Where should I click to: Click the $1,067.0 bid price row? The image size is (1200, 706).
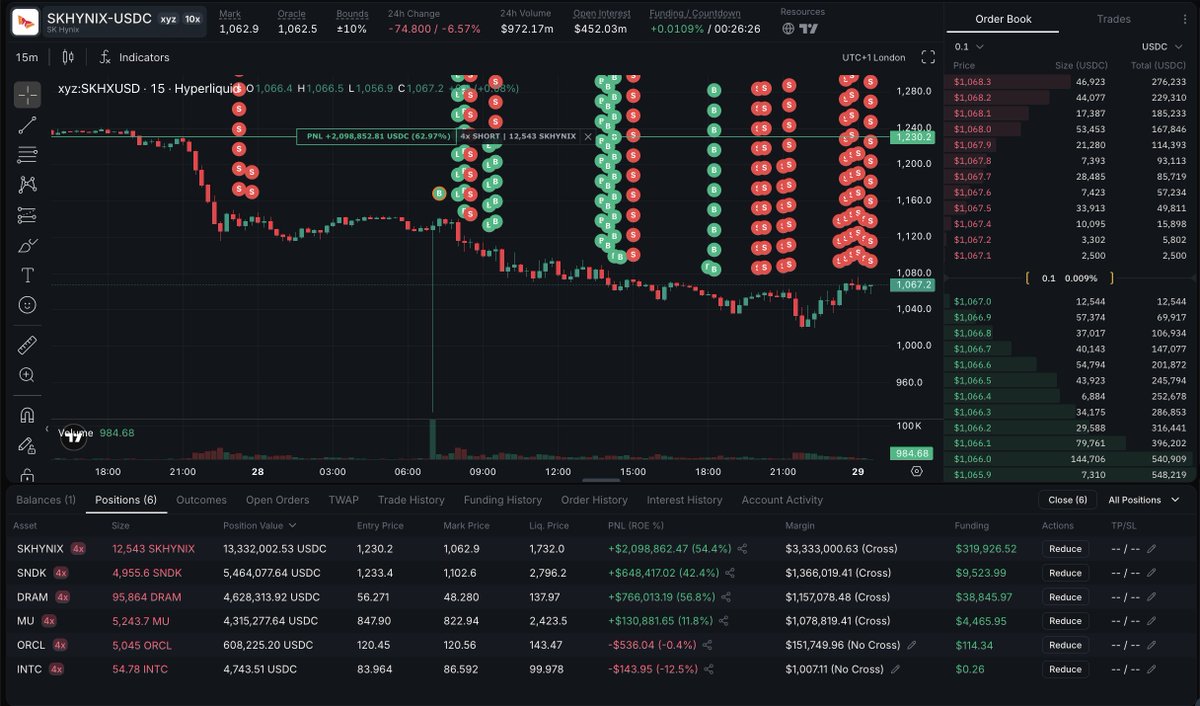point(1069,301)
